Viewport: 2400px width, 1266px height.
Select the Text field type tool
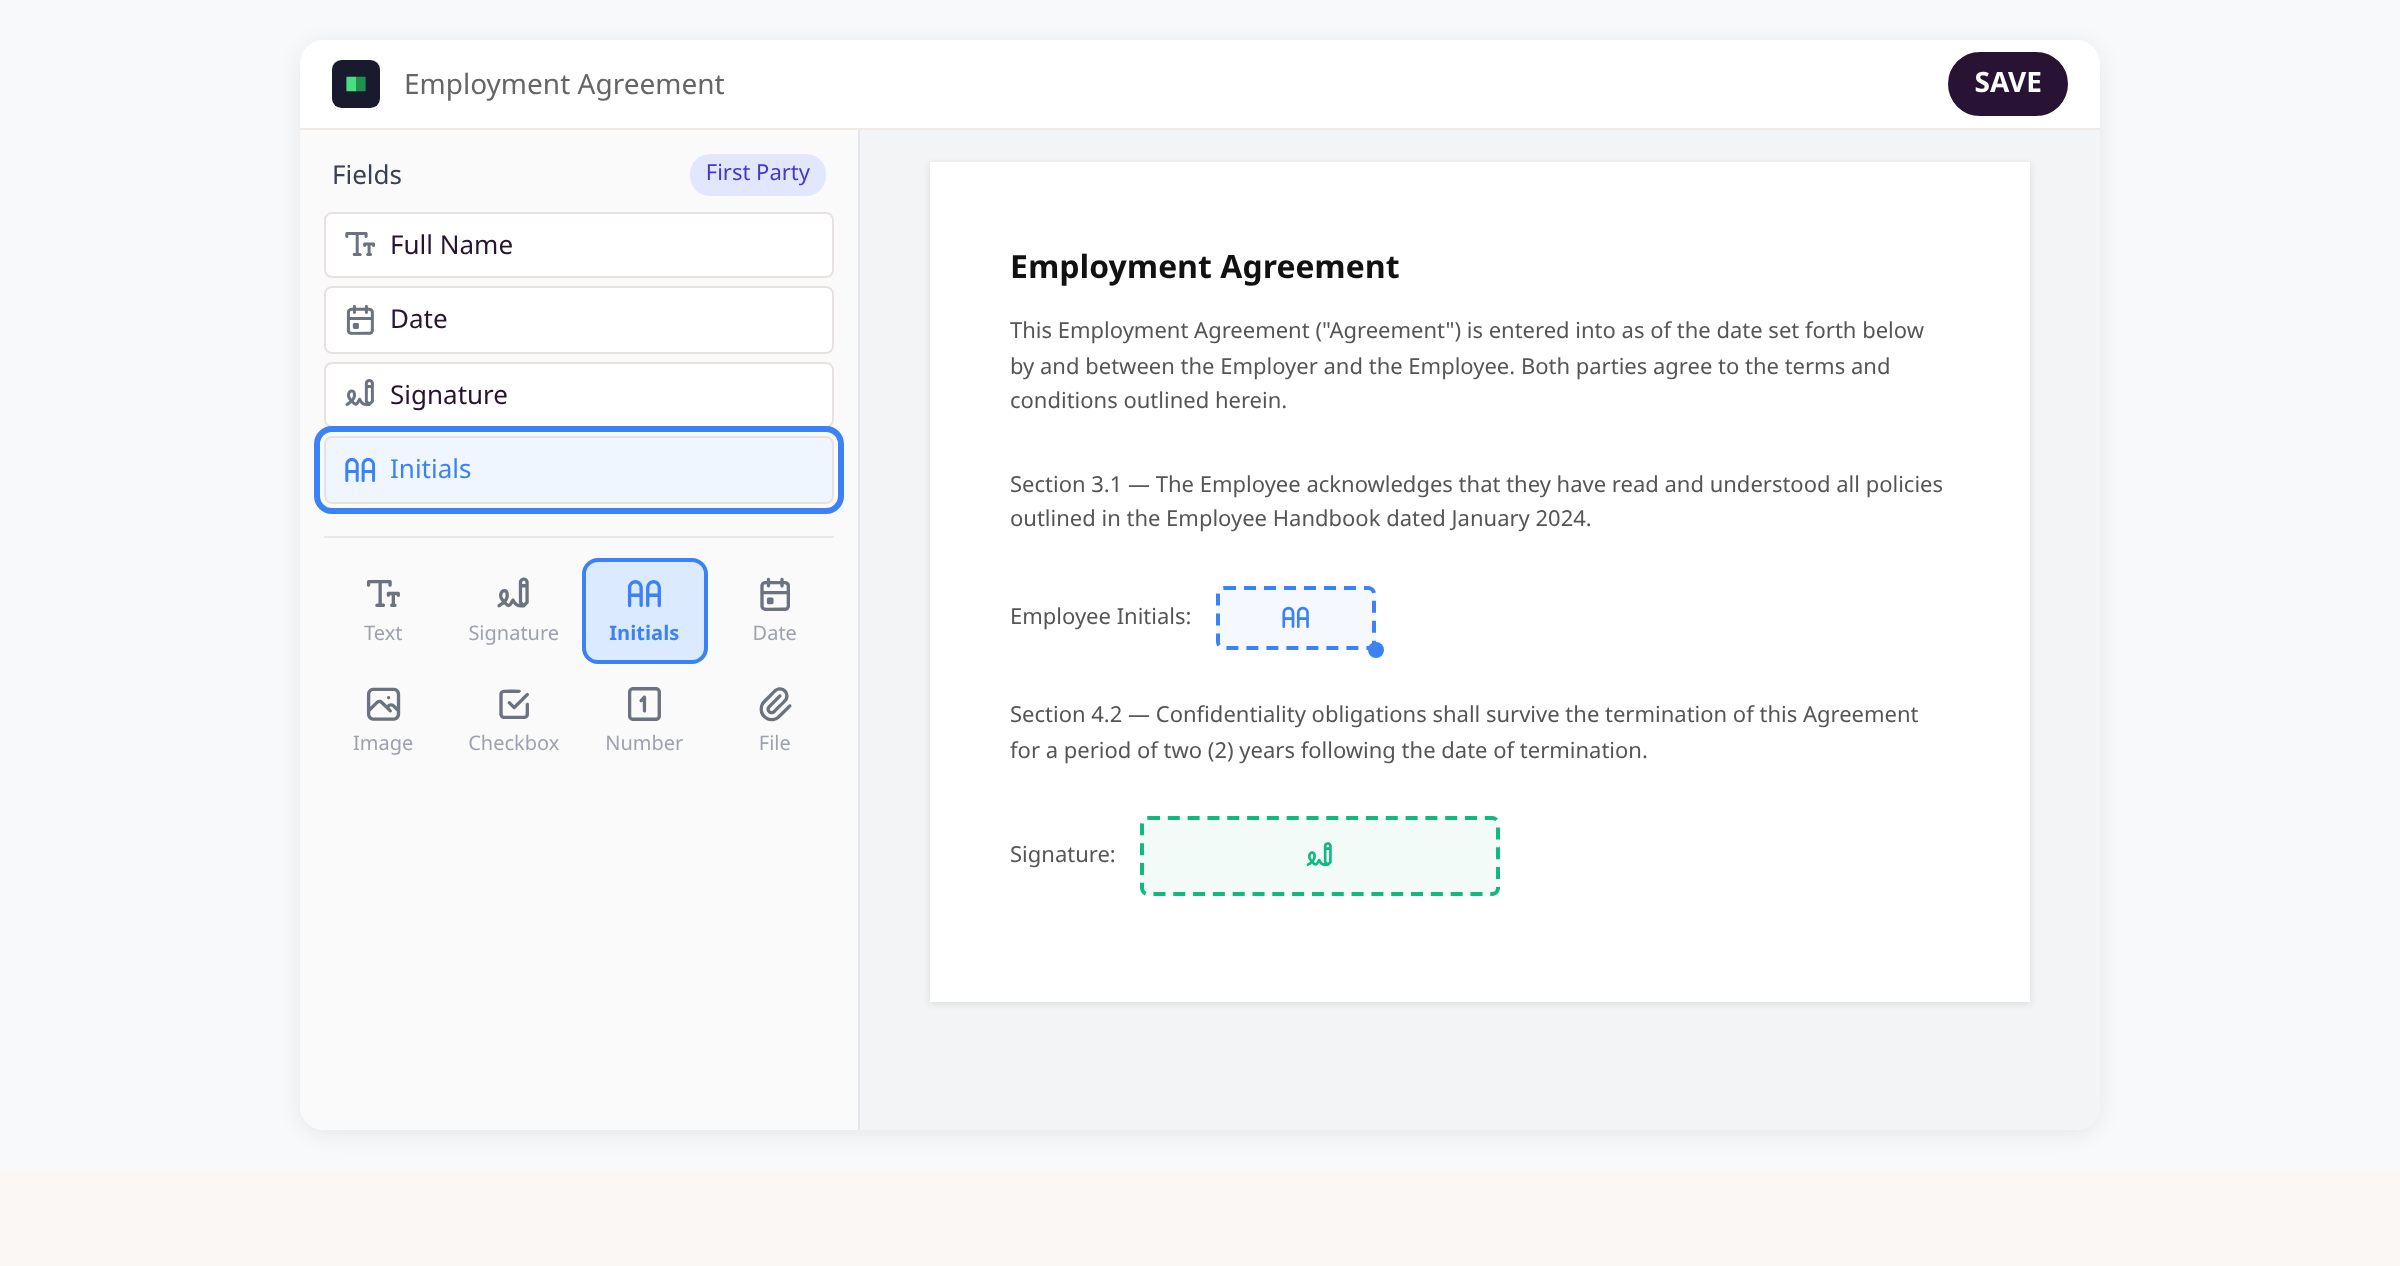point(383,611)
